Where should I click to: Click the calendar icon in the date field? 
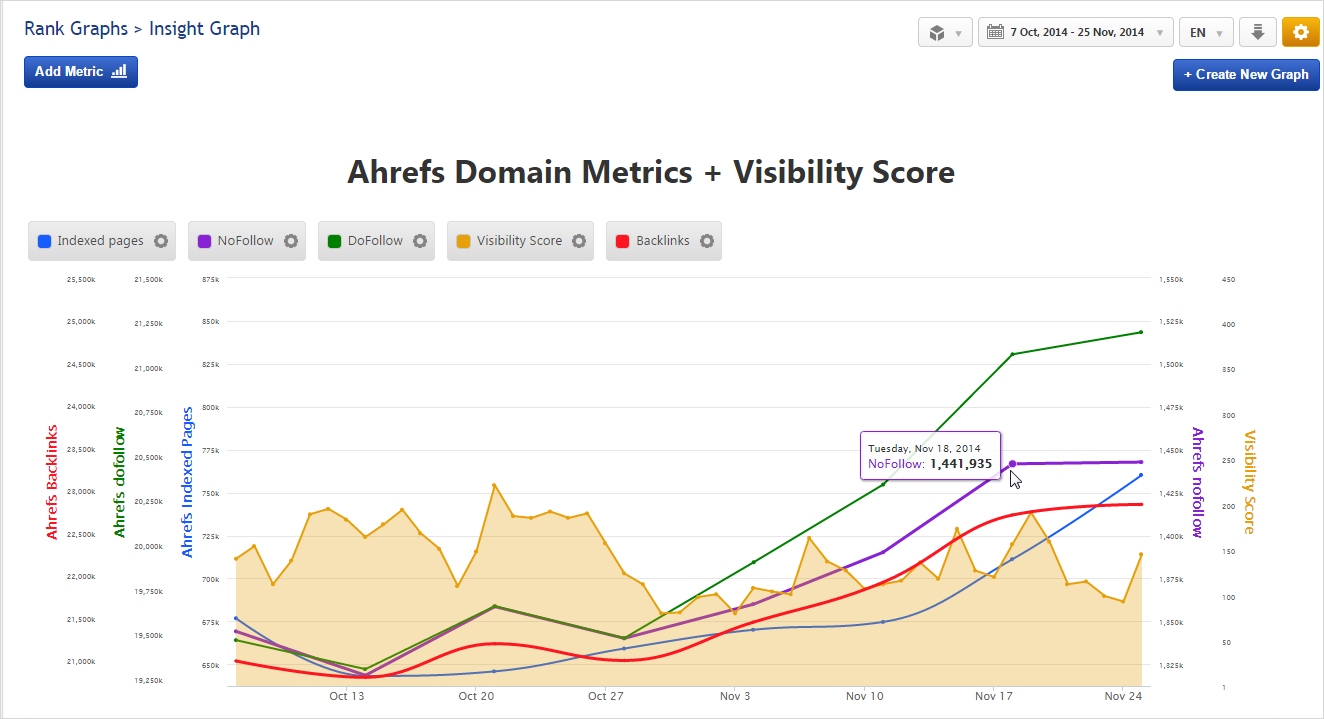[x=995, y=32]
